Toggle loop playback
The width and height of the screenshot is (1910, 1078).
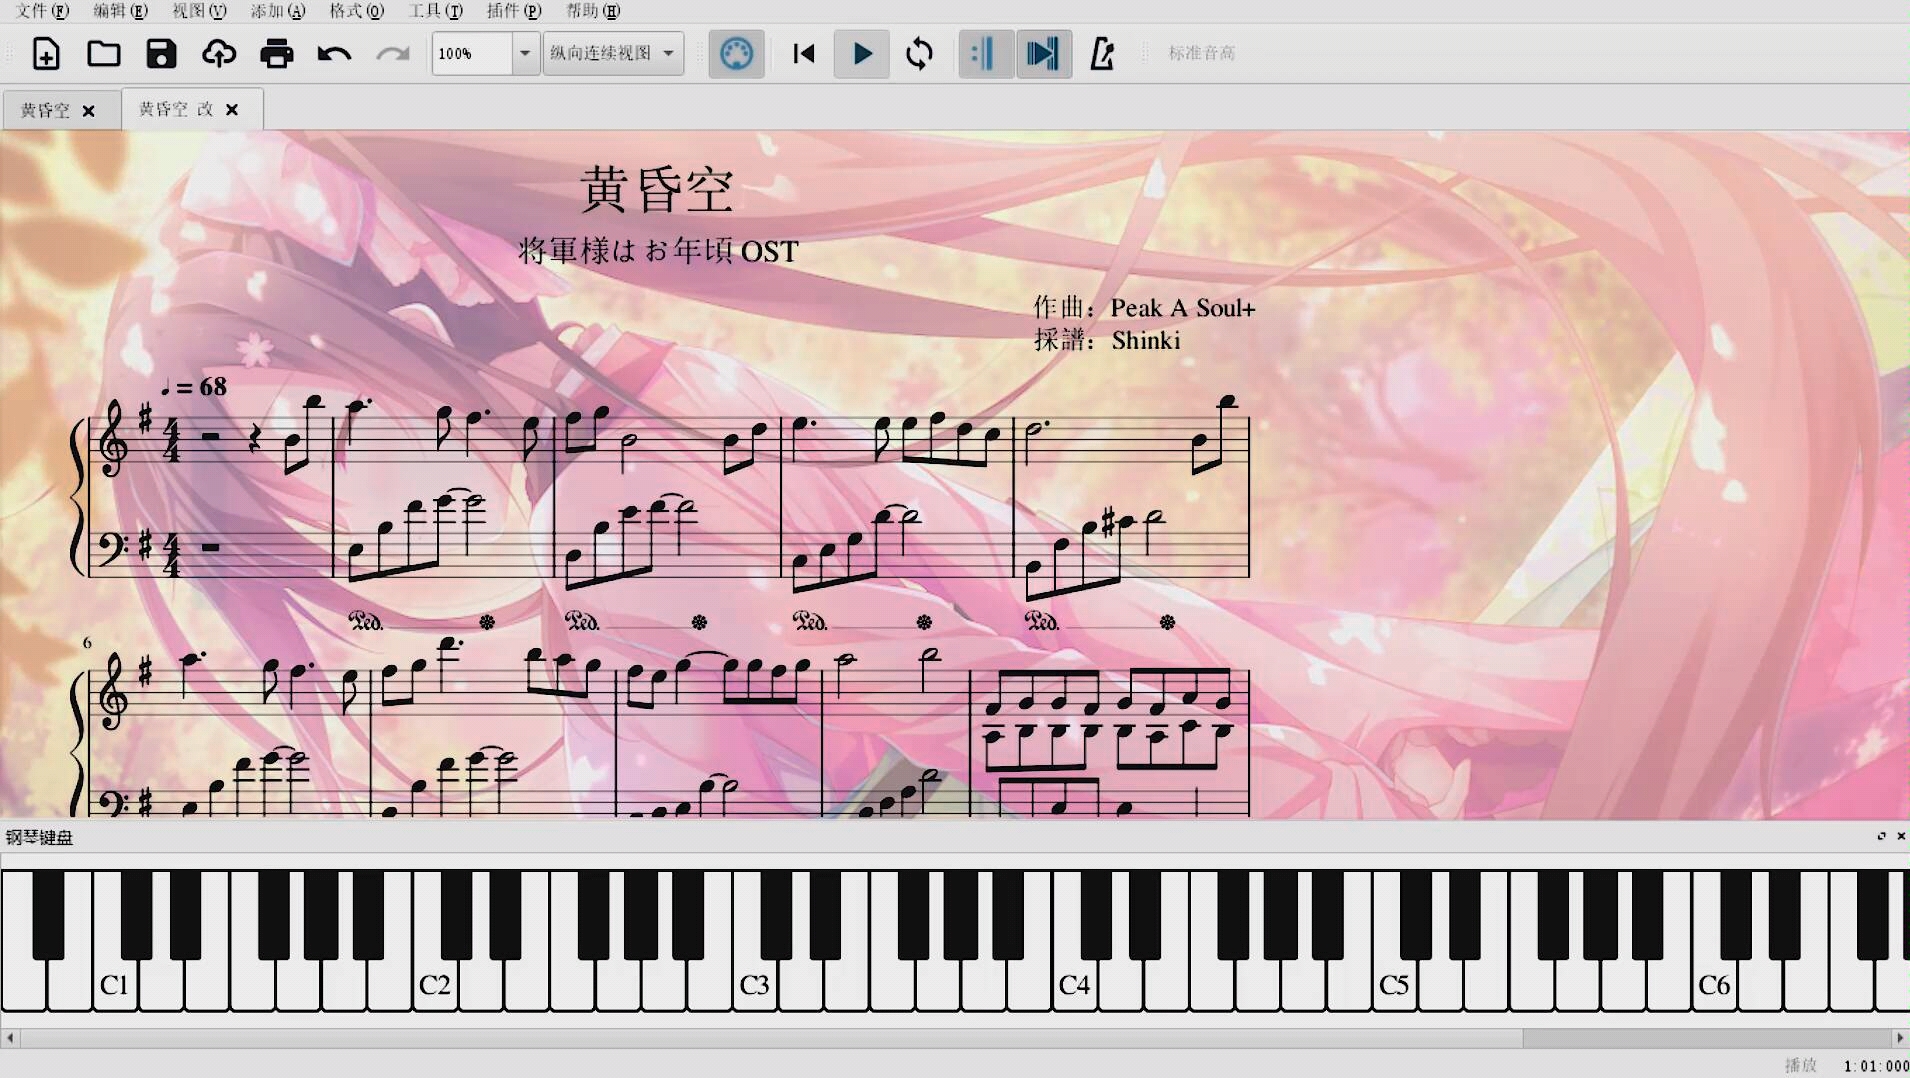coord(919,53)
